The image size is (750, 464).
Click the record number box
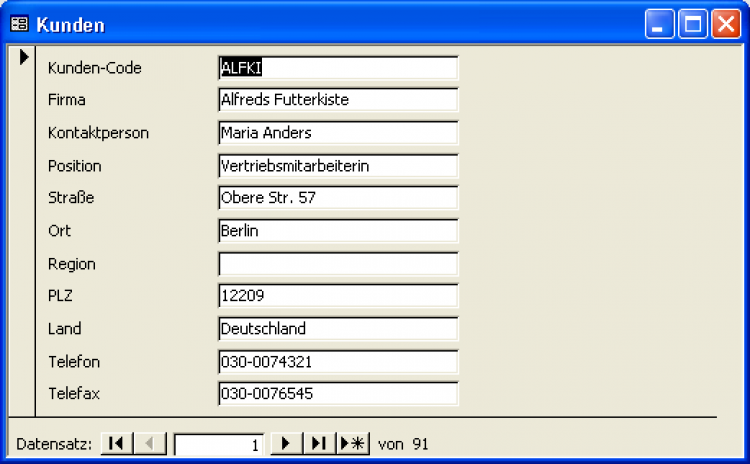(219, 444)
